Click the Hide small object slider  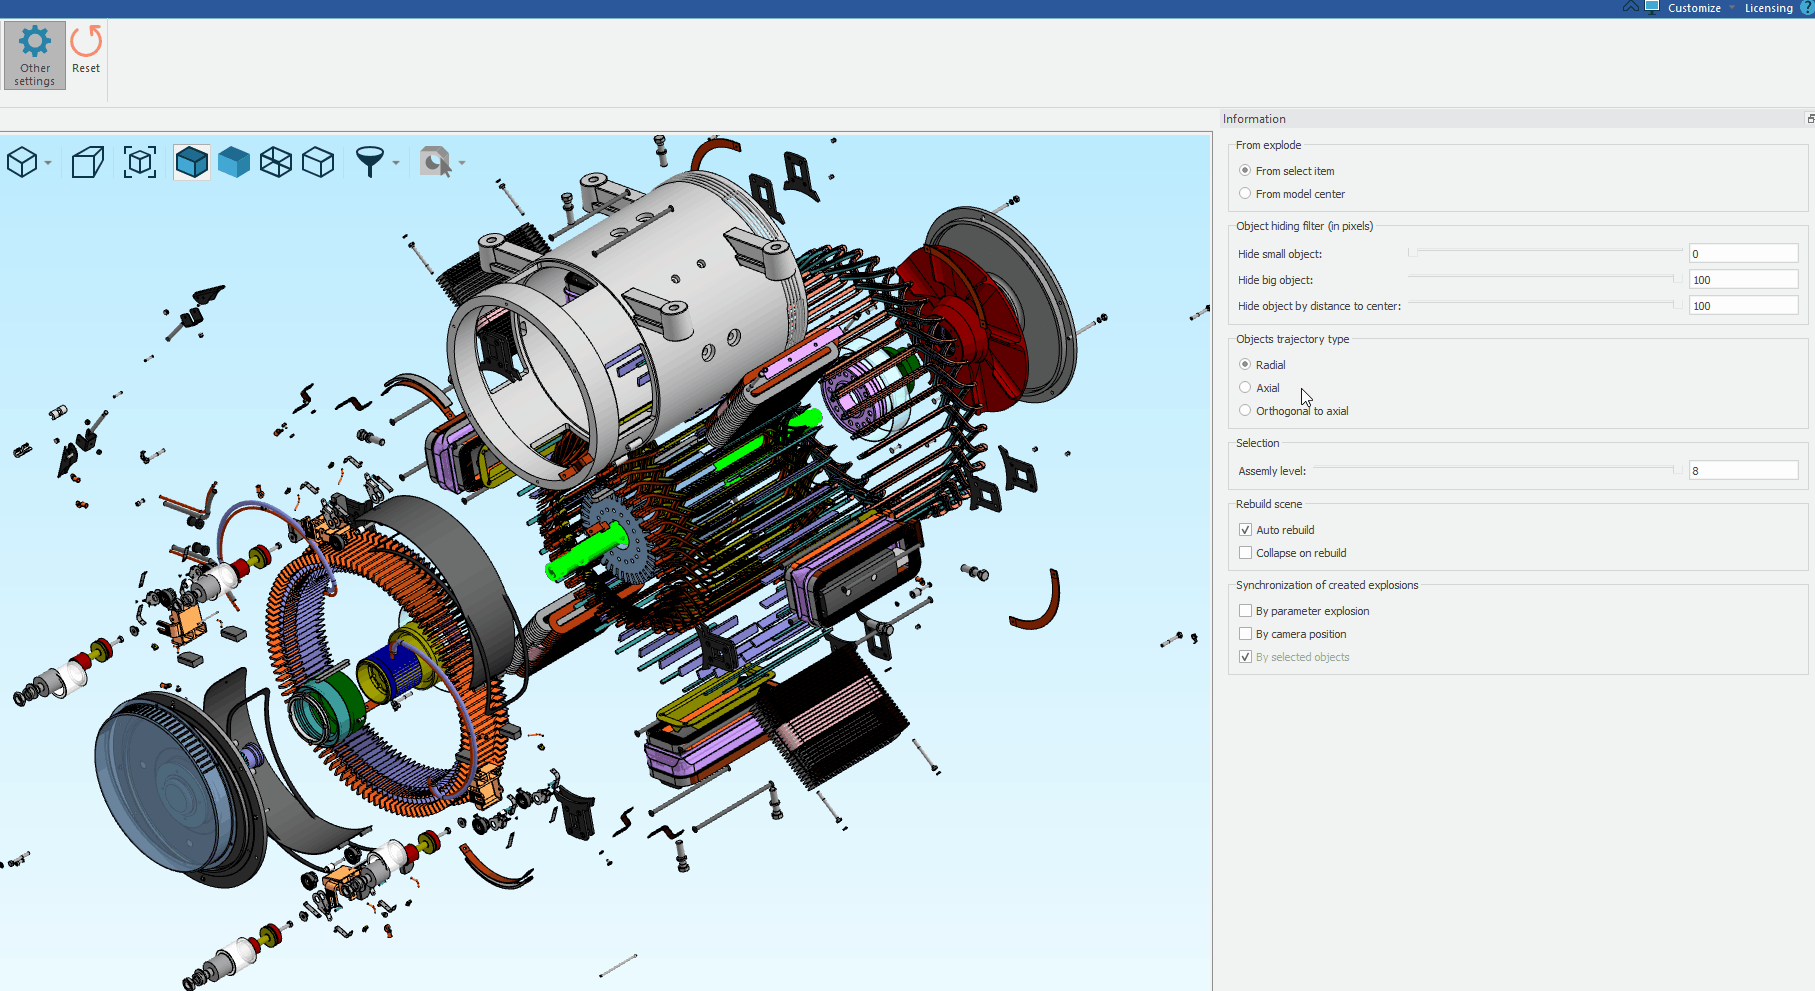[x=1545, y=253]
